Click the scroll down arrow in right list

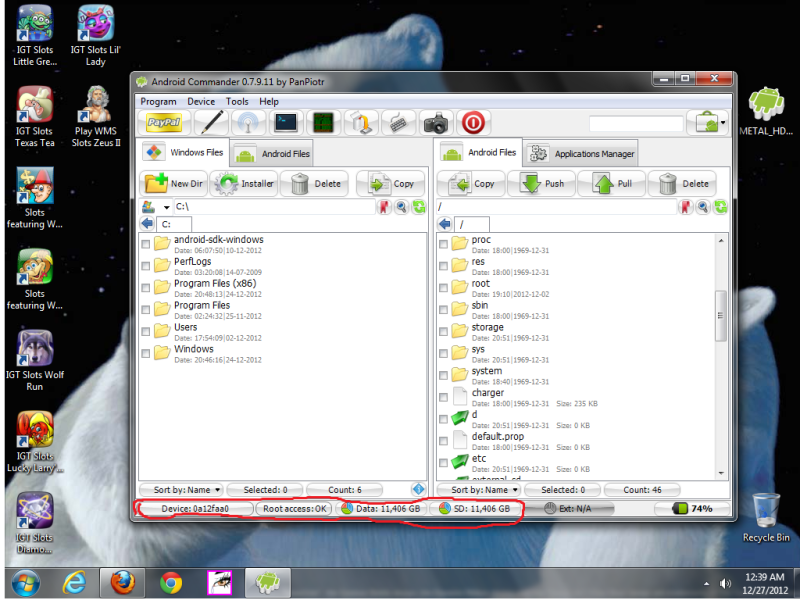click(721, 473)
